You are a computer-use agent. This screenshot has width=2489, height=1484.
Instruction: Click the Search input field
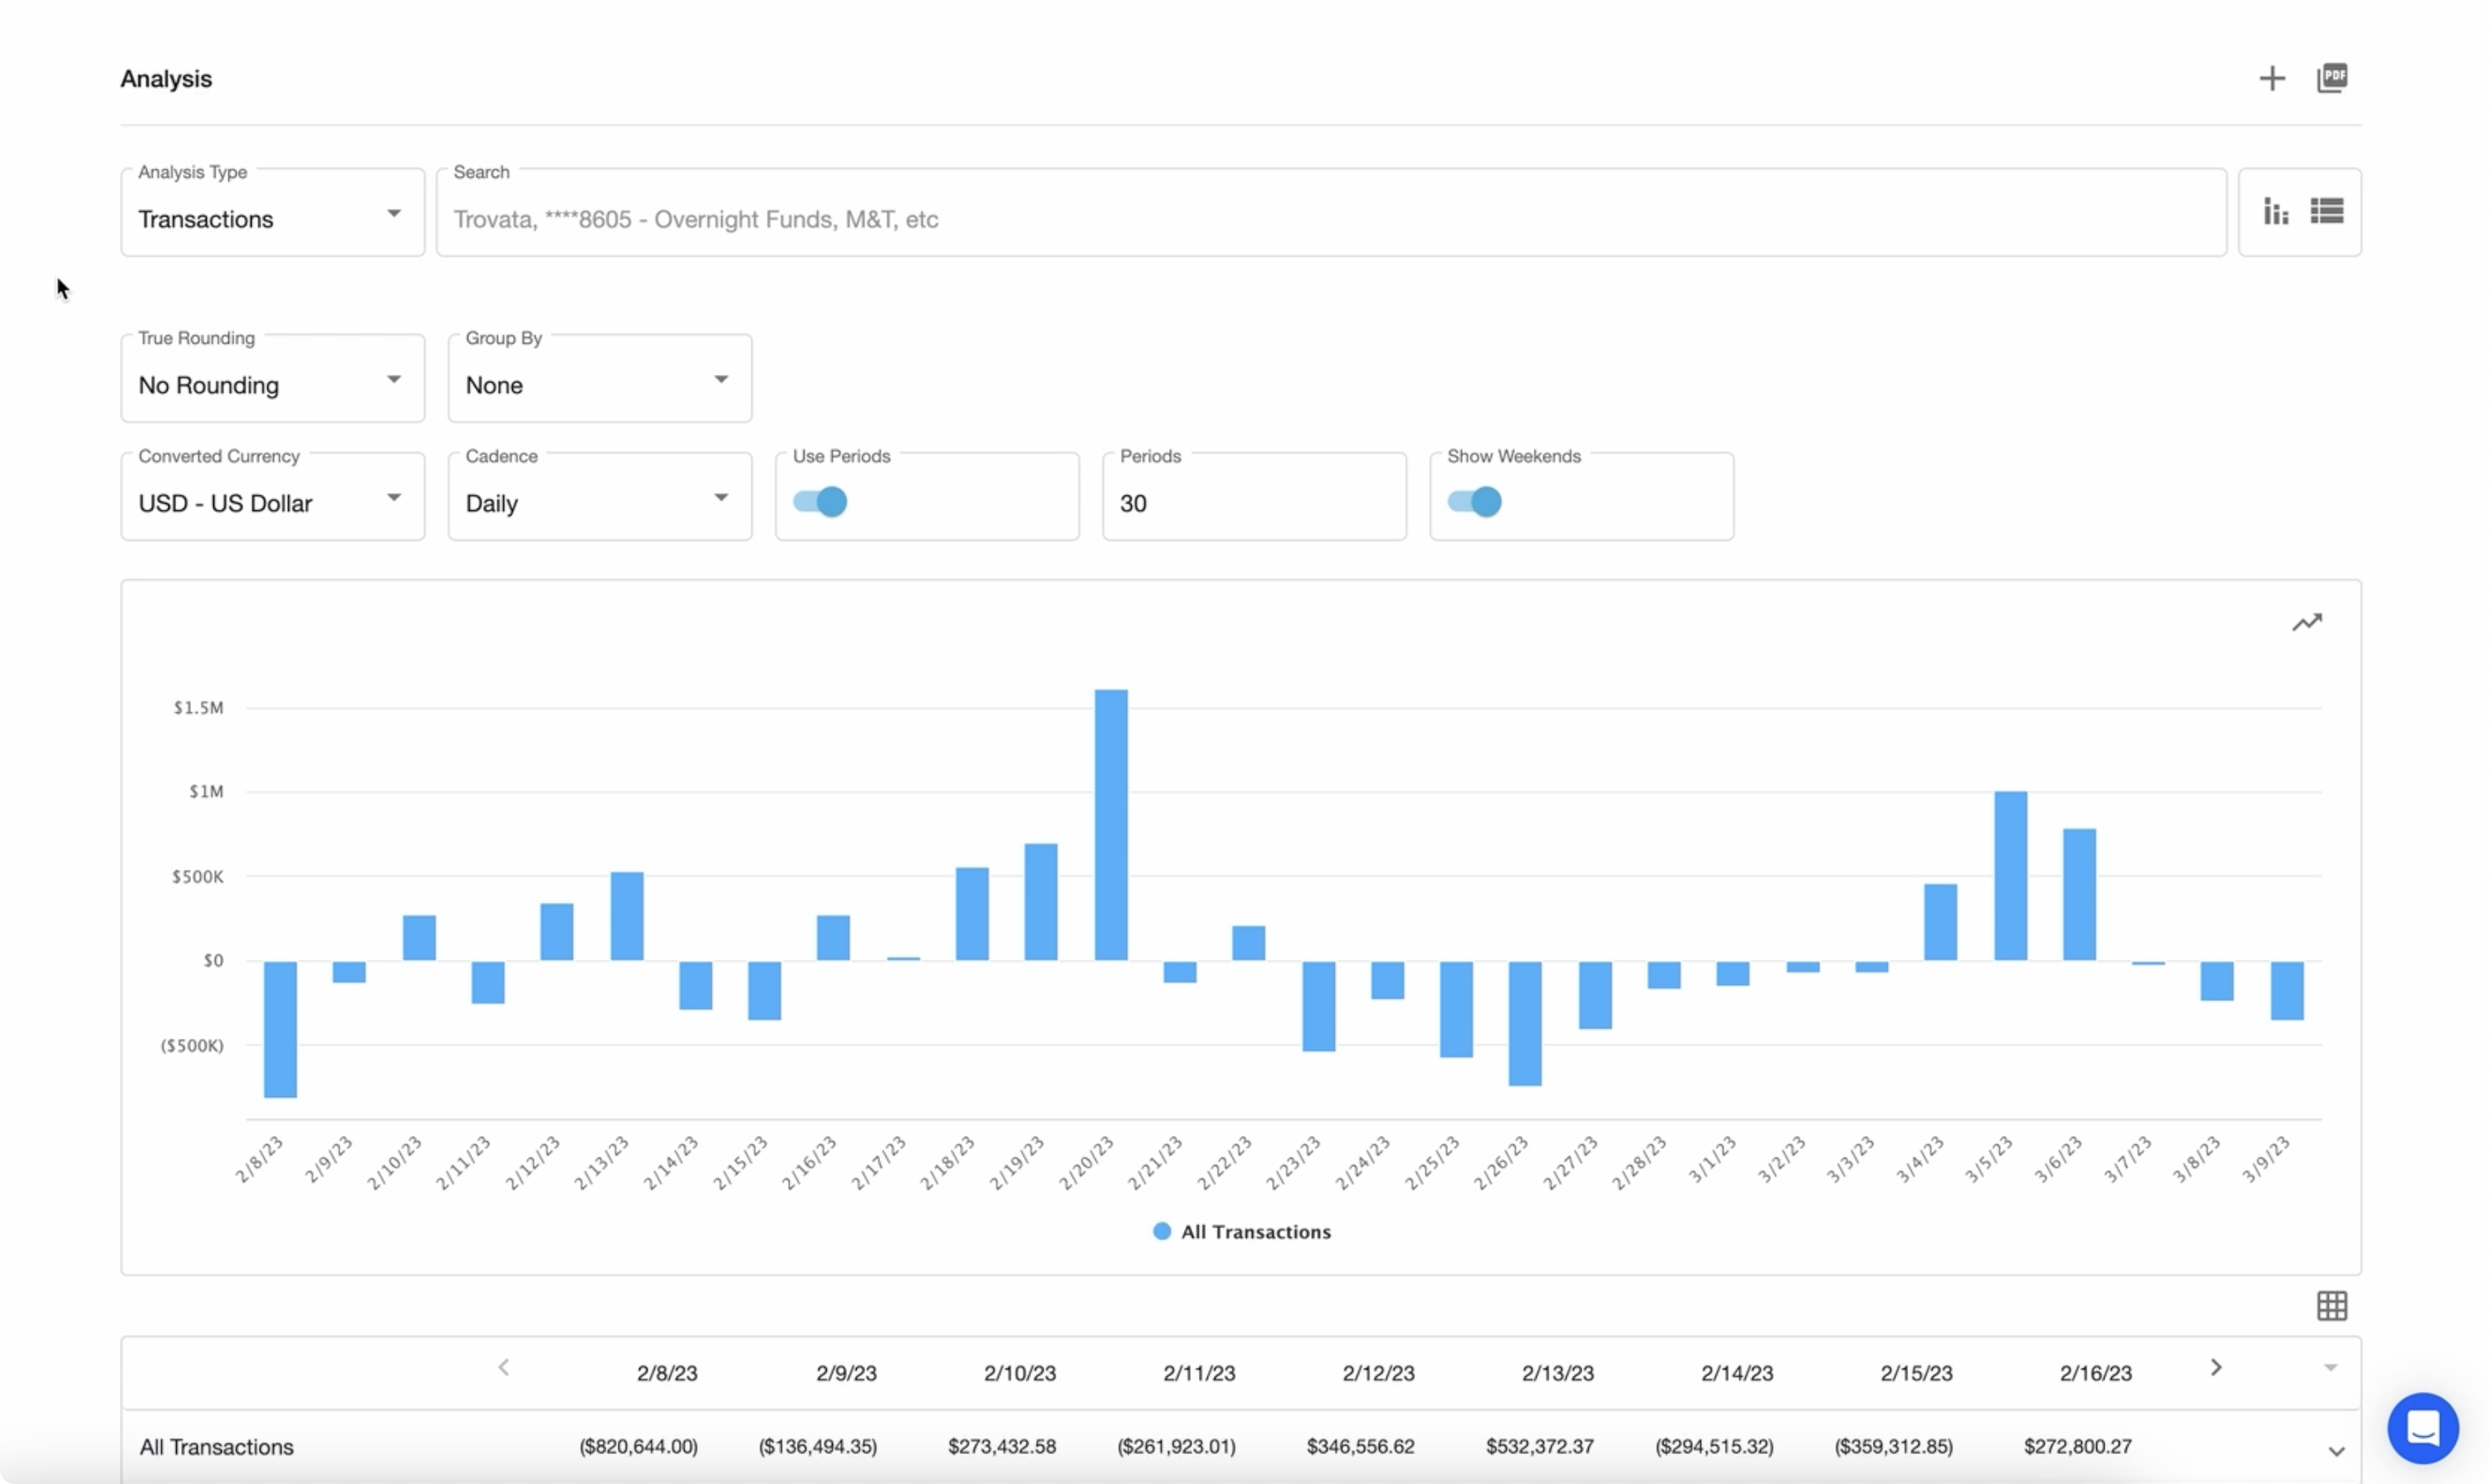[x=1330, y=218]
